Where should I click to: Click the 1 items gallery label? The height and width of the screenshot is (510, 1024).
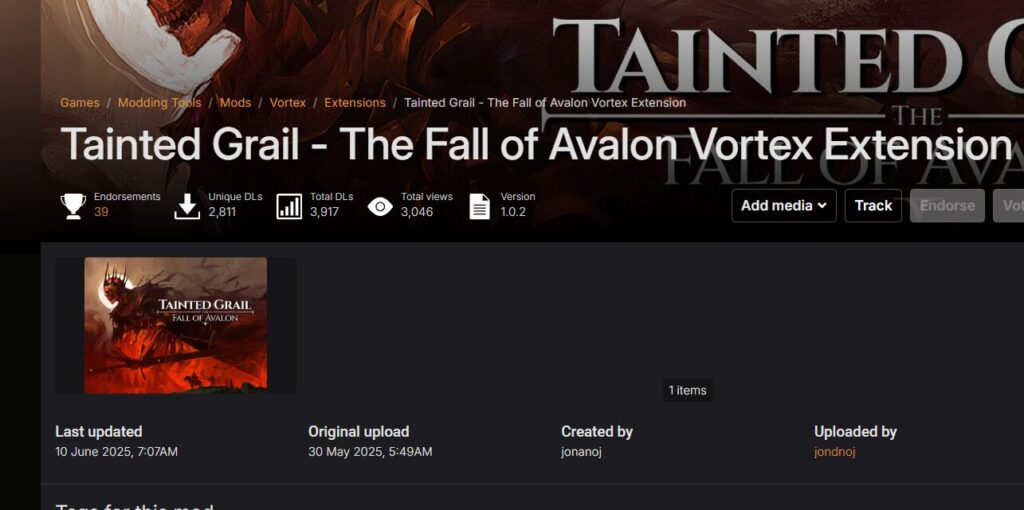pos(687,390)
